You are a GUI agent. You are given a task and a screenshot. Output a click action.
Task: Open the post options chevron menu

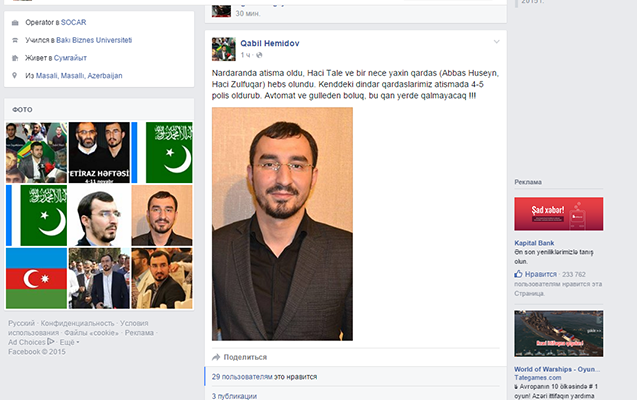(x=496, y=42)
